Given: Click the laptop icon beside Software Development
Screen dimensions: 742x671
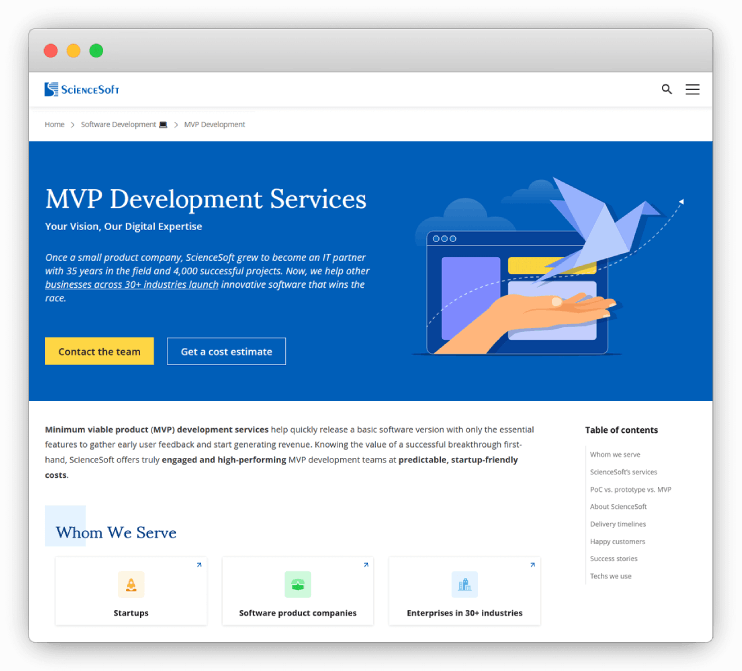Looking at the screenshot, I should pyautogui.click(x=163, y=124).
